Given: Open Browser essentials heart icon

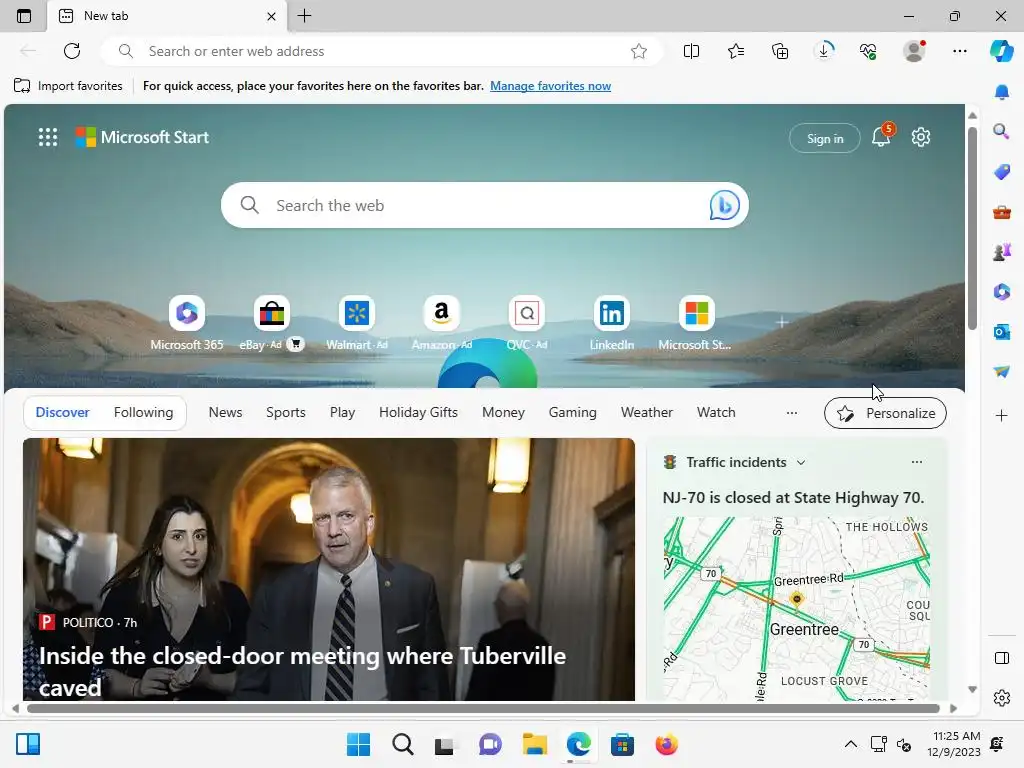Looking at the screenshot, I should click(868, 51).
